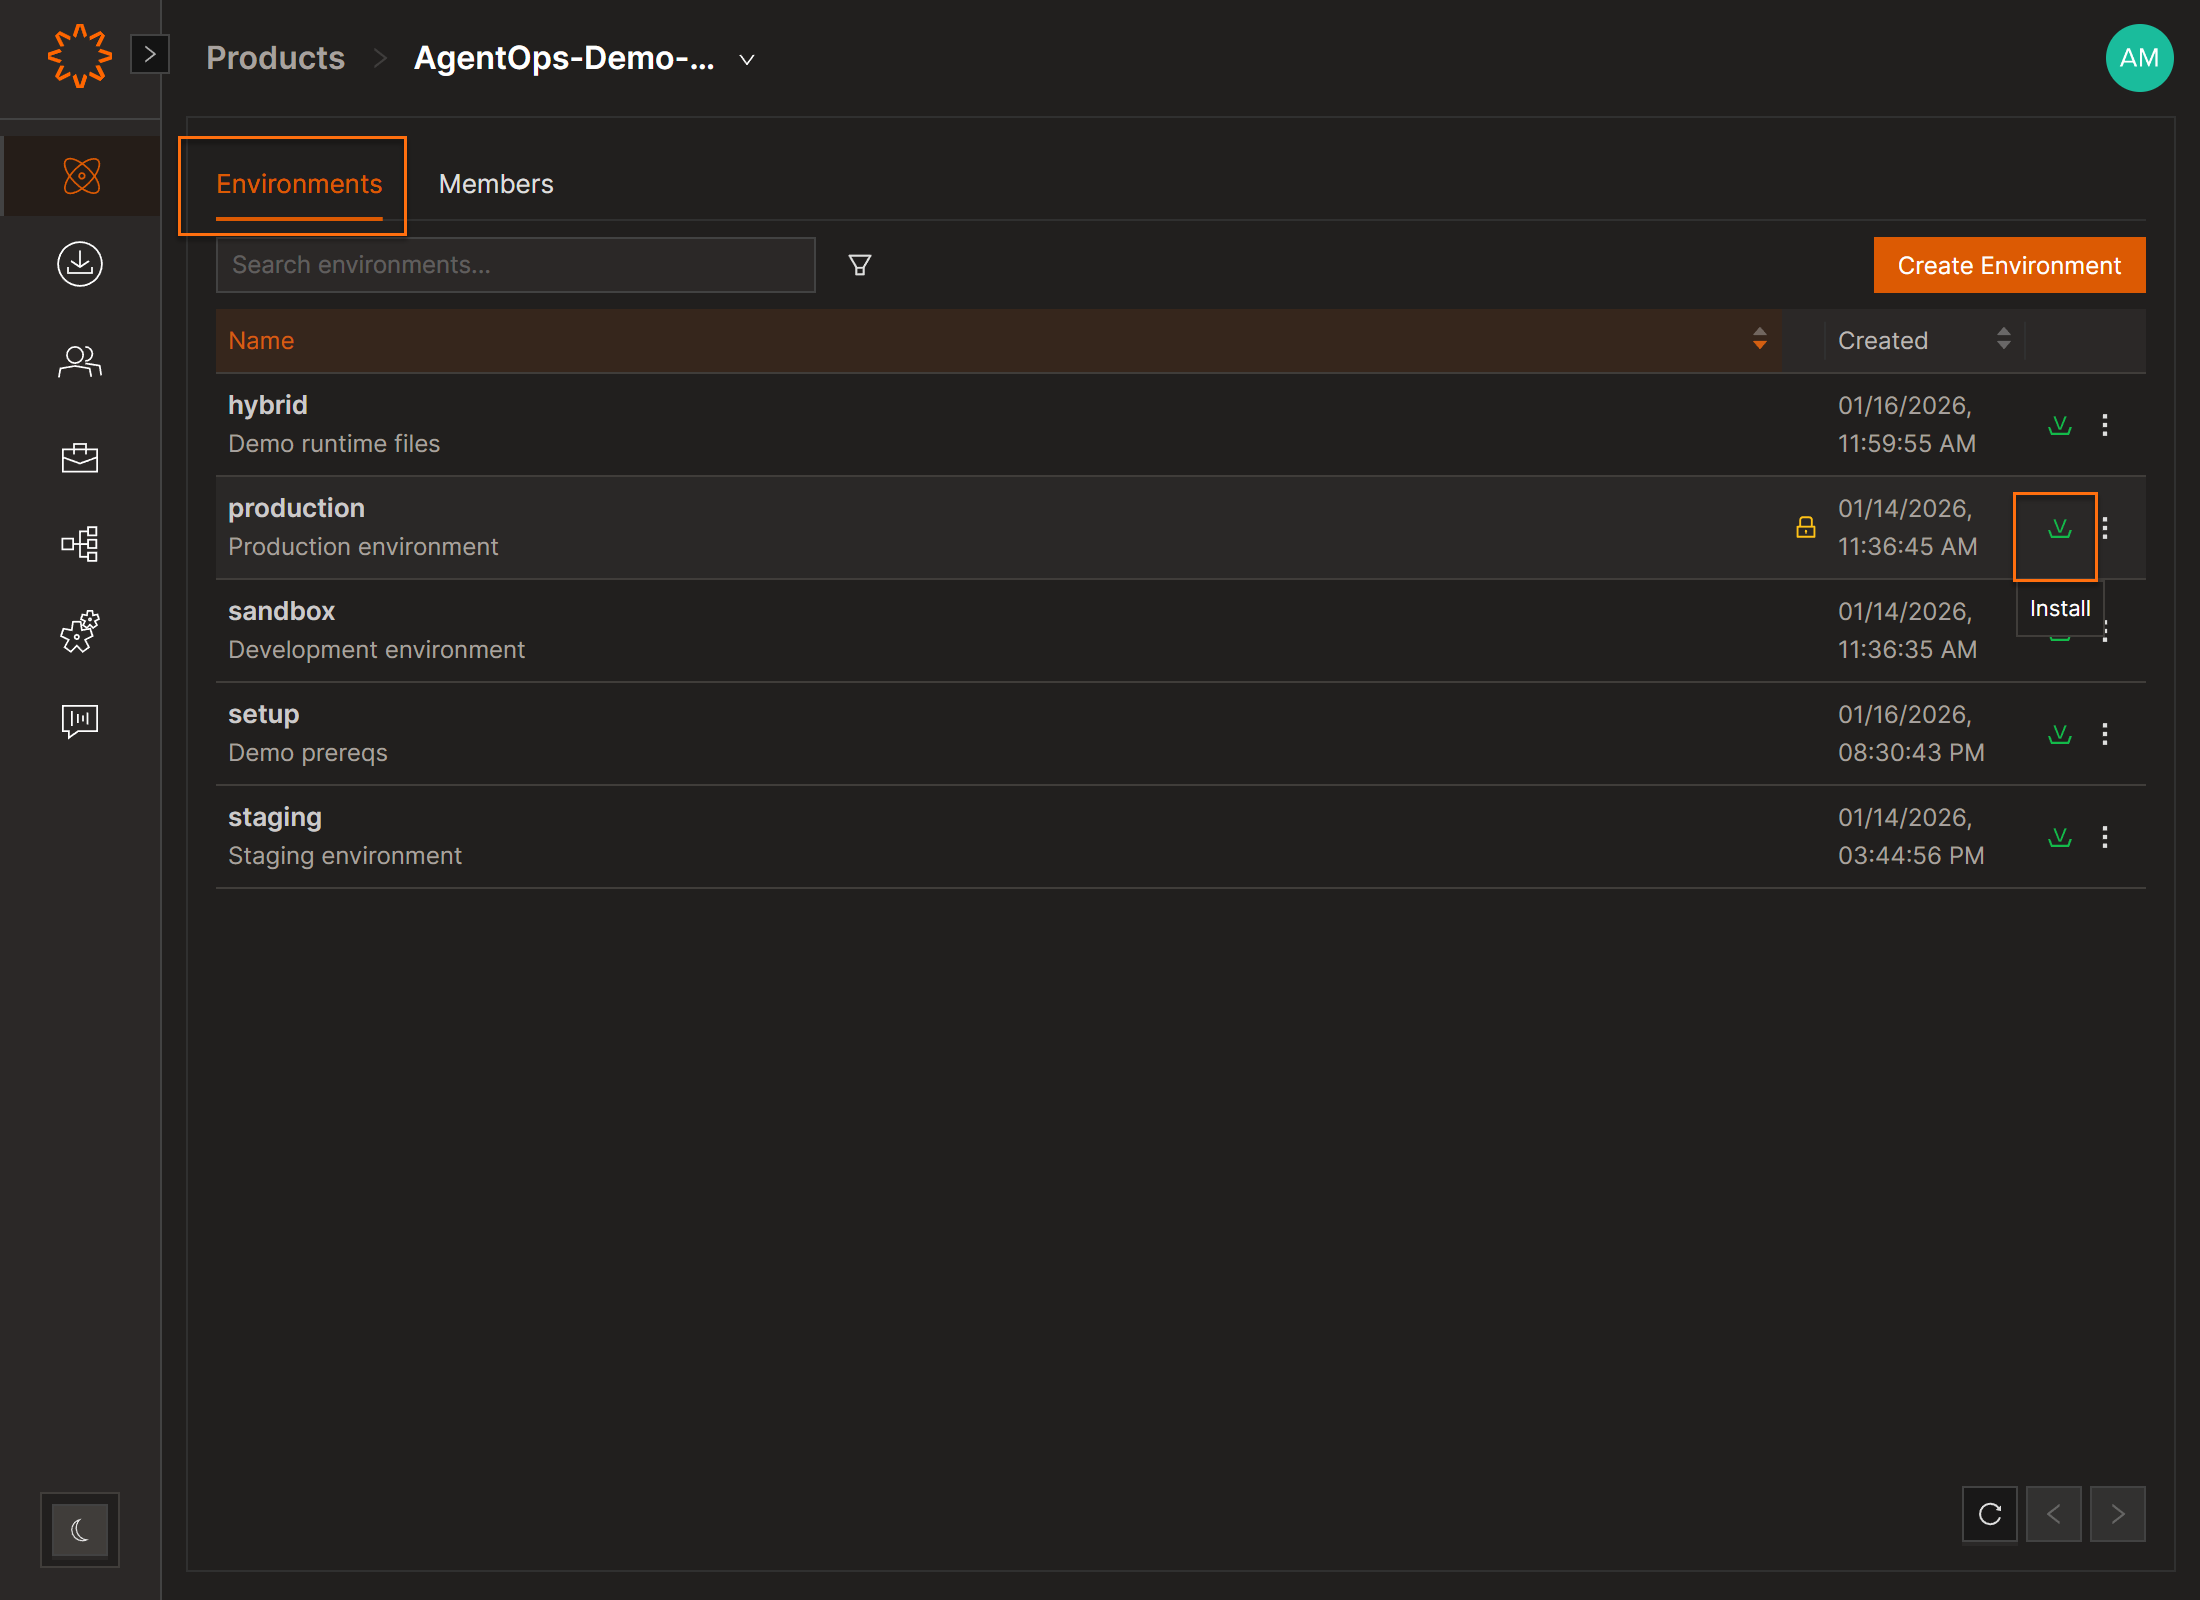
Task: Open more options menu for hybrid
Action: coord(2105,425)
